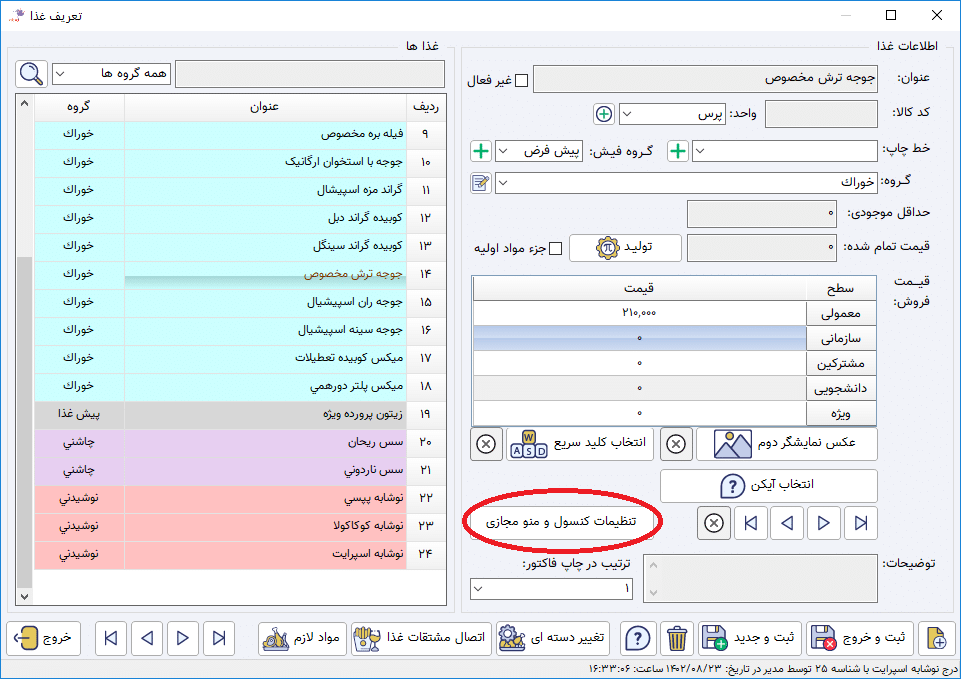Viewport: 961px width, 679px height.
Task: Select row زیتون پرورده ویژه
Action: [240, 414]
